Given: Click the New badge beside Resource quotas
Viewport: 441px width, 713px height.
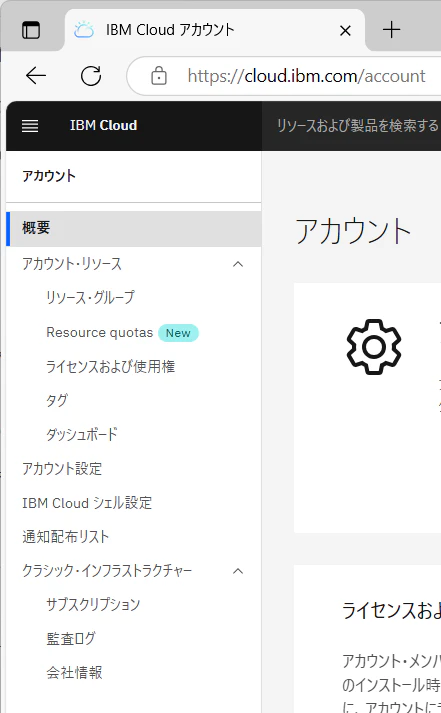Looking at the screenshot, I should point(178,333).
